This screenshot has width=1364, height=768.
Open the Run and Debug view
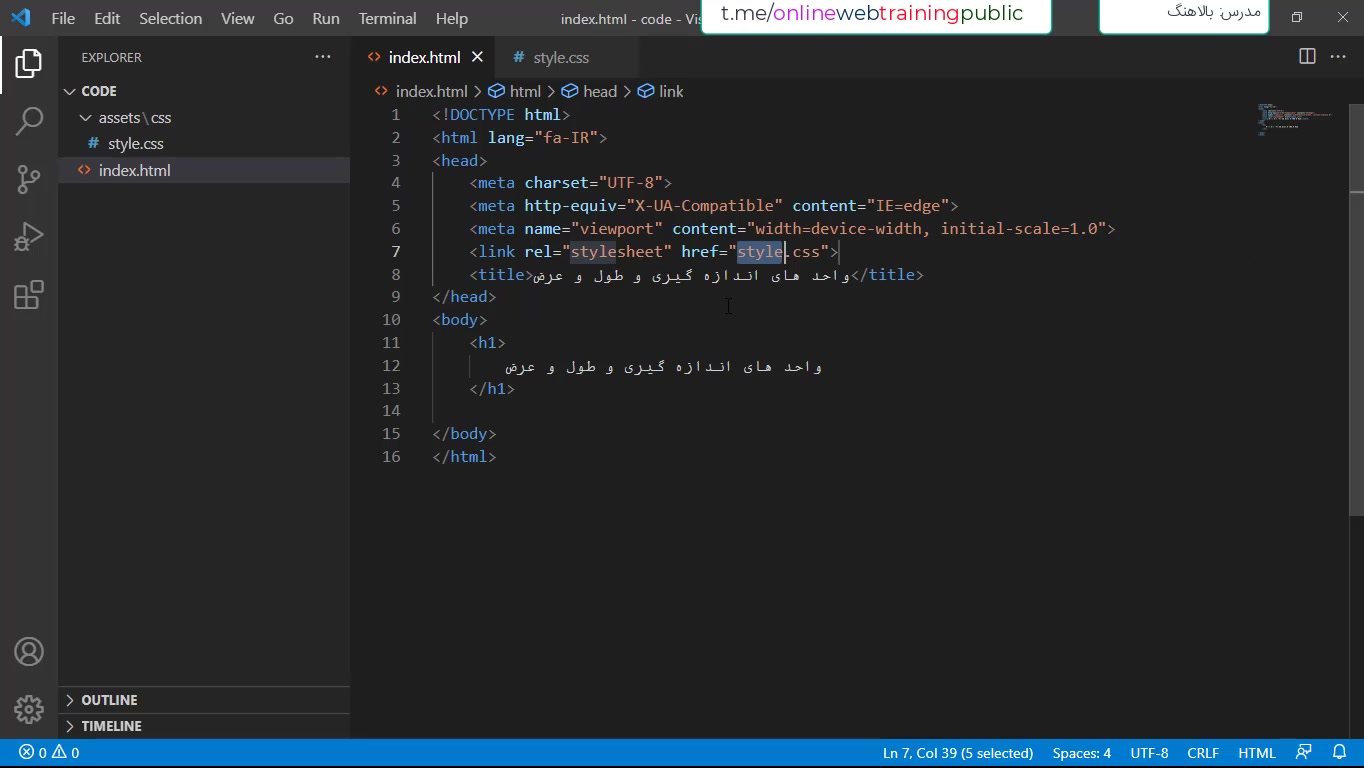click(29, 237)
